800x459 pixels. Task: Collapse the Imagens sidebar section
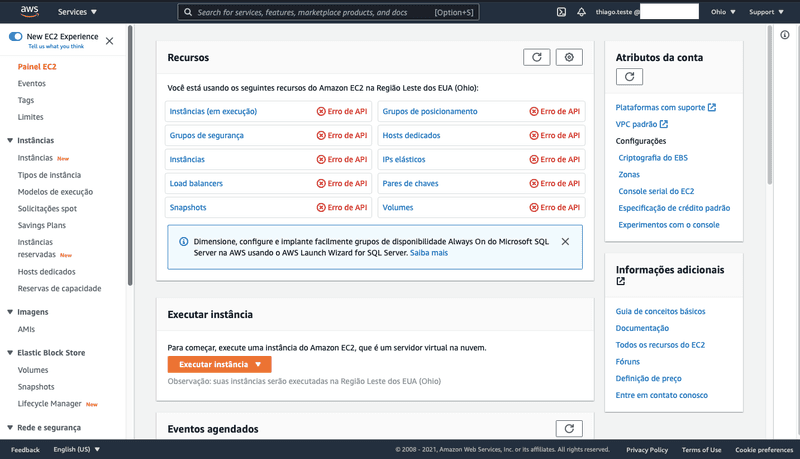pyautogui.click(x=10, y=312)
